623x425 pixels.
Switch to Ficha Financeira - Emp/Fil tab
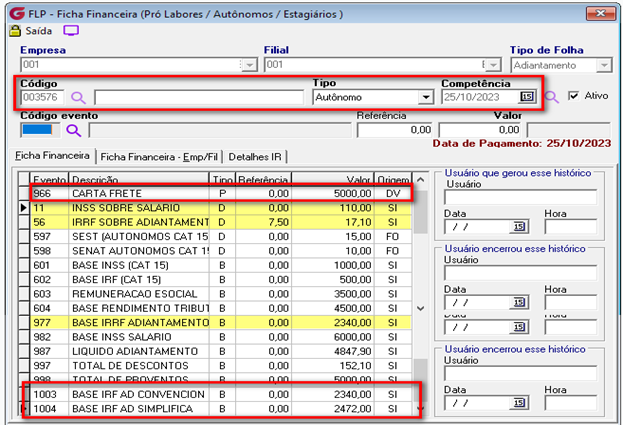pos(159,157)
